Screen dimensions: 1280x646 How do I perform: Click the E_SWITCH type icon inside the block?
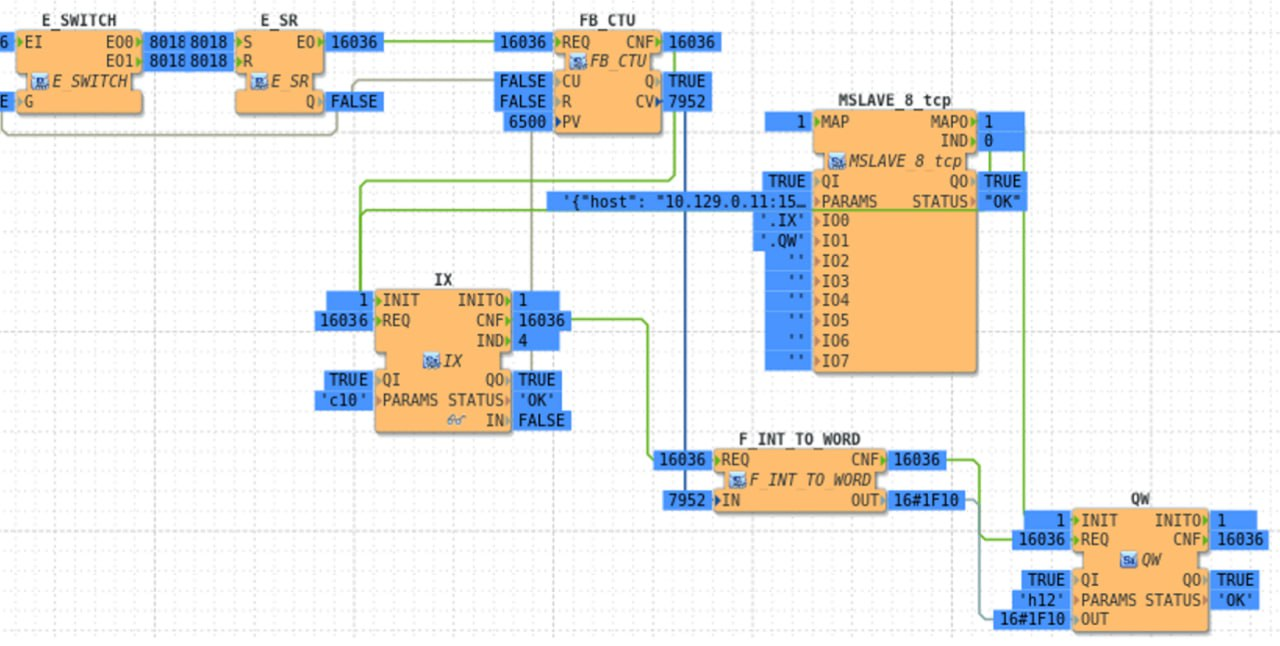(40, 81)
